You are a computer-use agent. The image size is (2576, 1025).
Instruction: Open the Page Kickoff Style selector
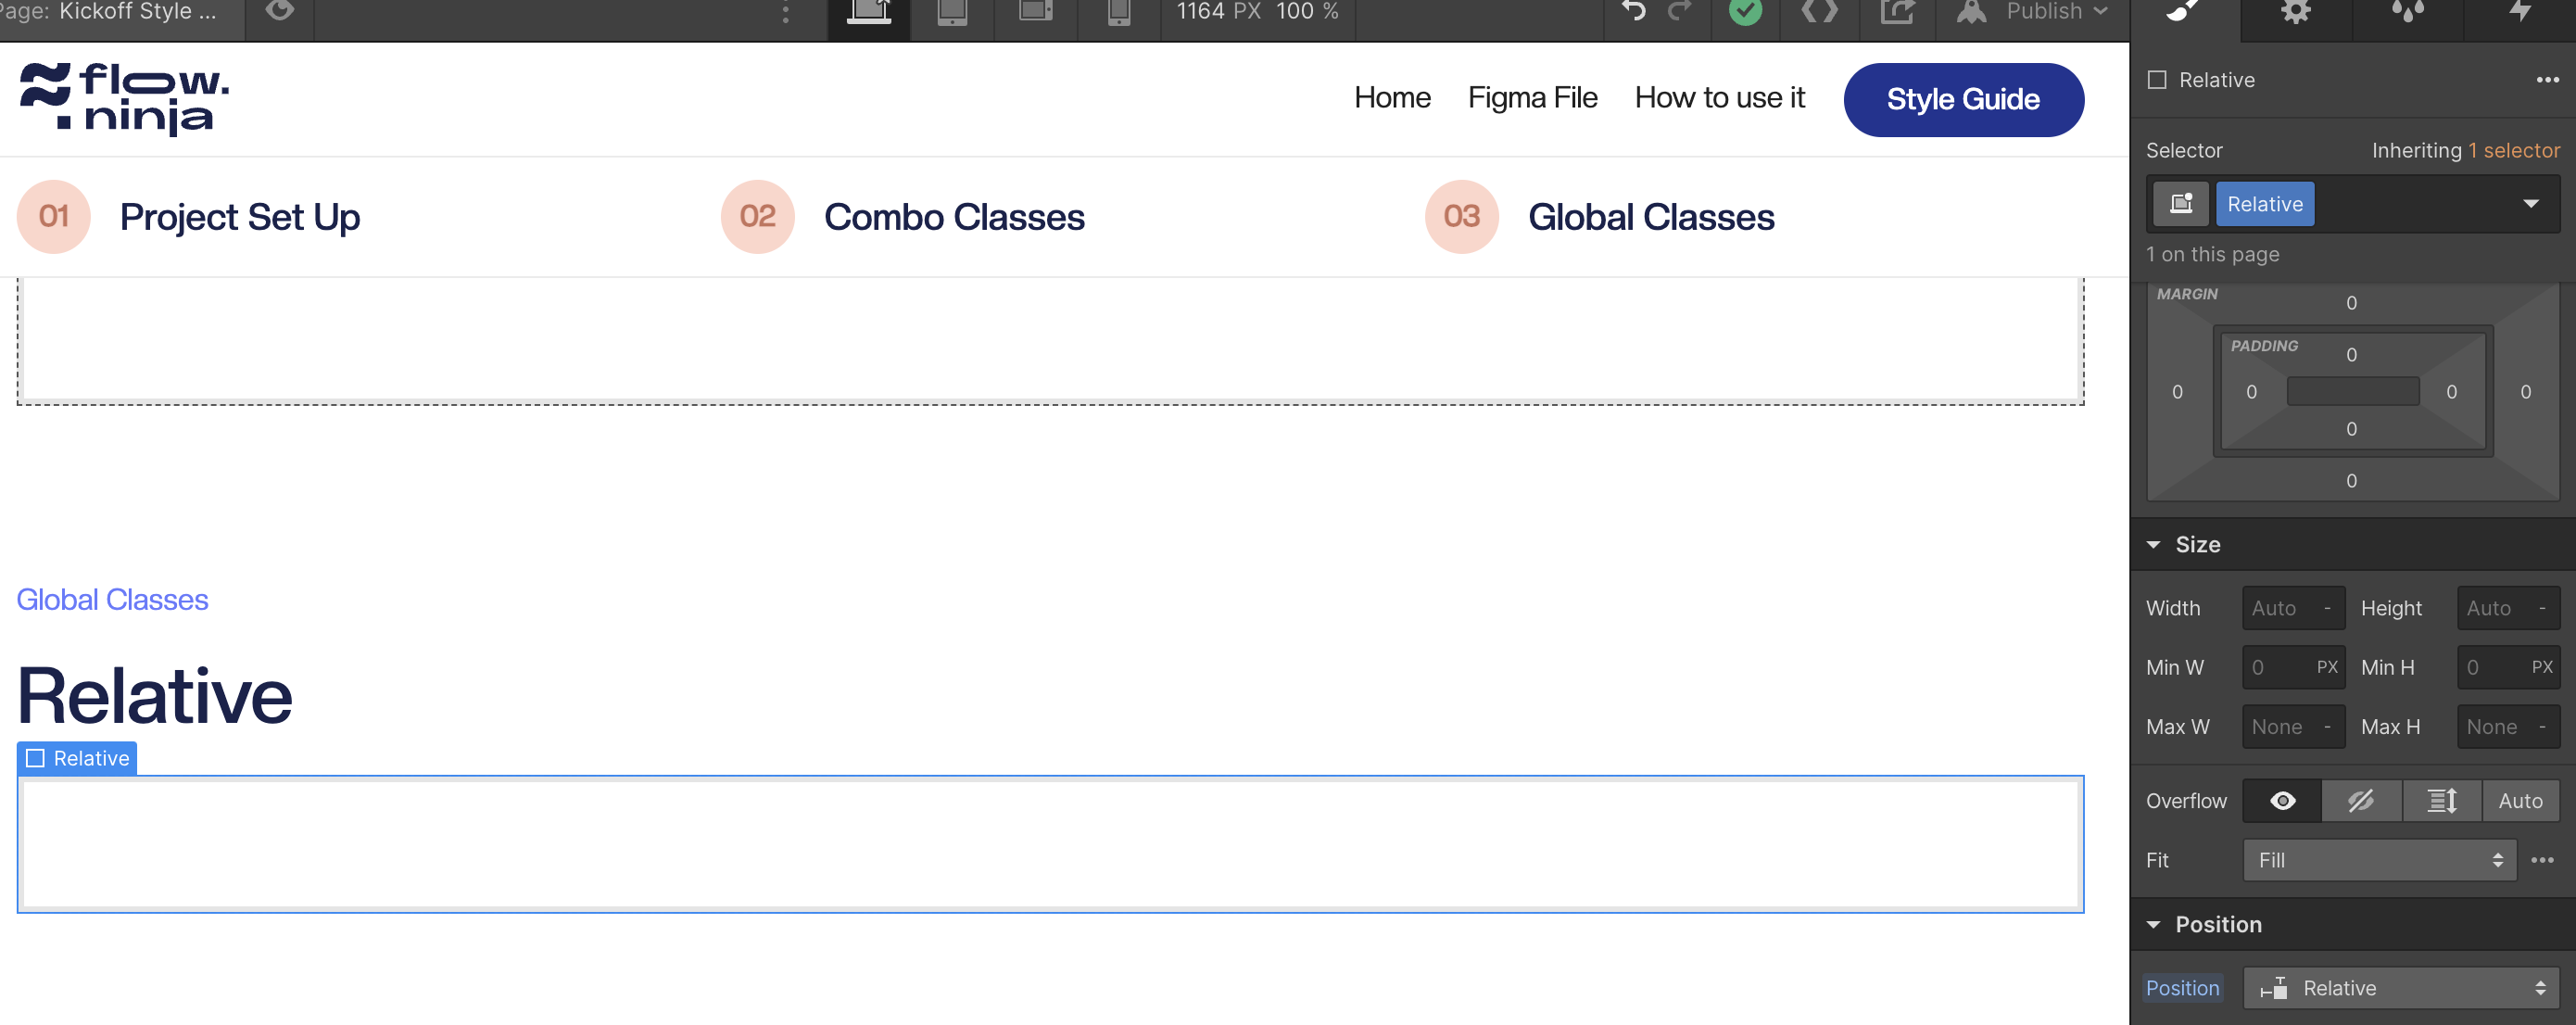point(120,11)
